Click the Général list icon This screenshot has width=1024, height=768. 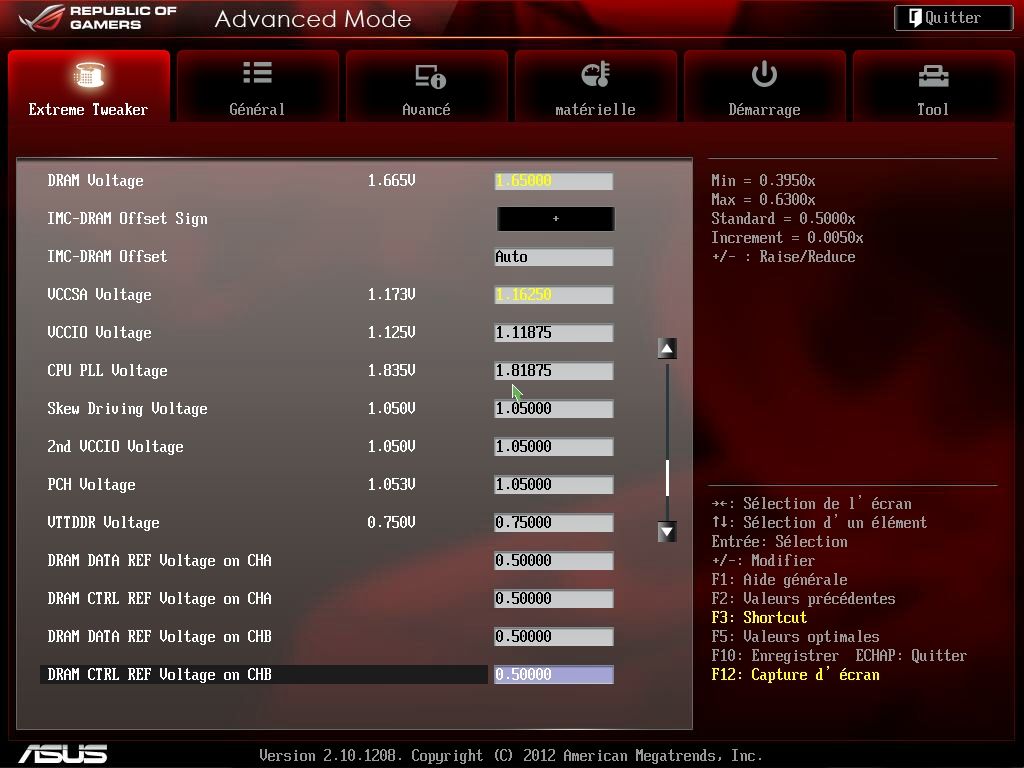257,72
